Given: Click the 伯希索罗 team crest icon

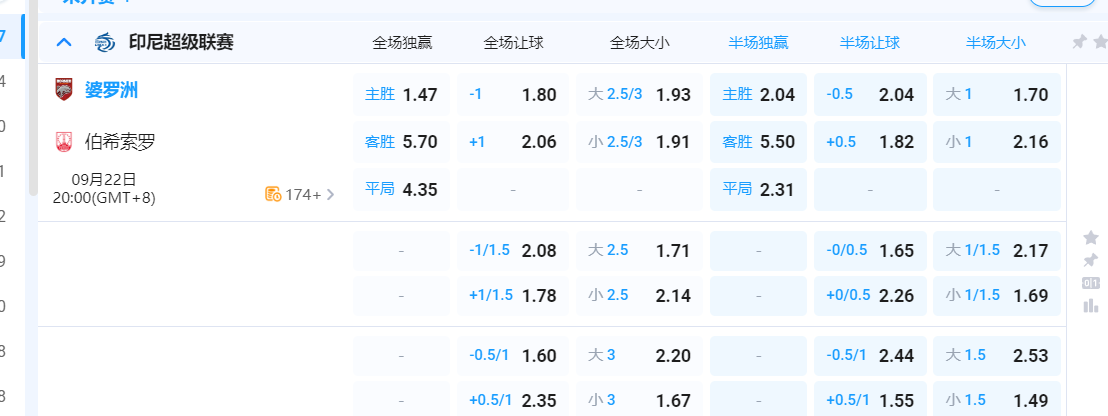Looking at the screenshot, I should pos(64,142).
